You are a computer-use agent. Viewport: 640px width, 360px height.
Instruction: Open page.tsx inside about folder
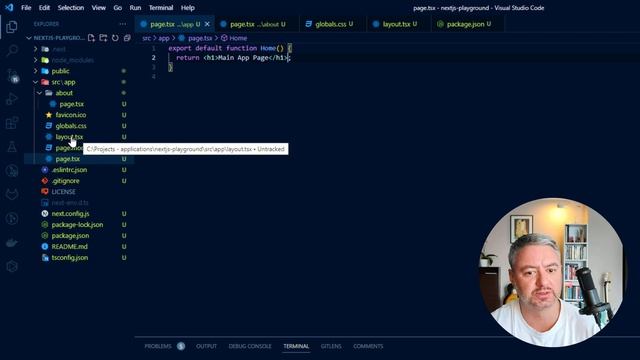tap(71, 104)
